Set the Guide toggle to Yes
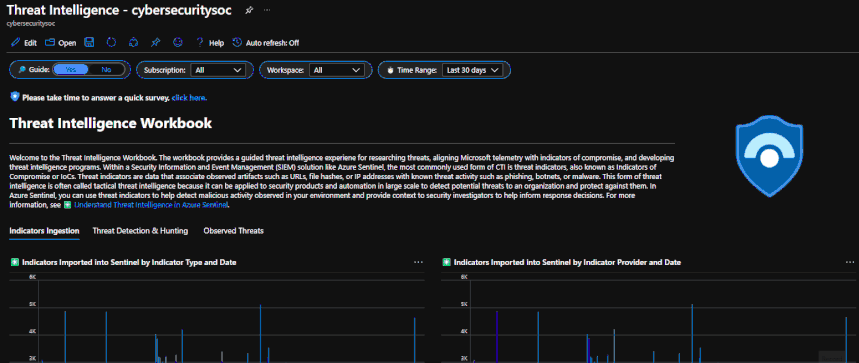The width and height of the screenshot is (859, 363). click(x=71, y=70)
